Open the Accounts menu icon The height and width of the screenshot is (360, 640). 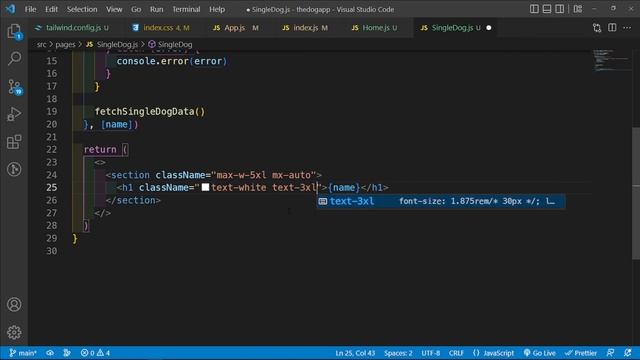pyautogui.click(x=14, y=304)
